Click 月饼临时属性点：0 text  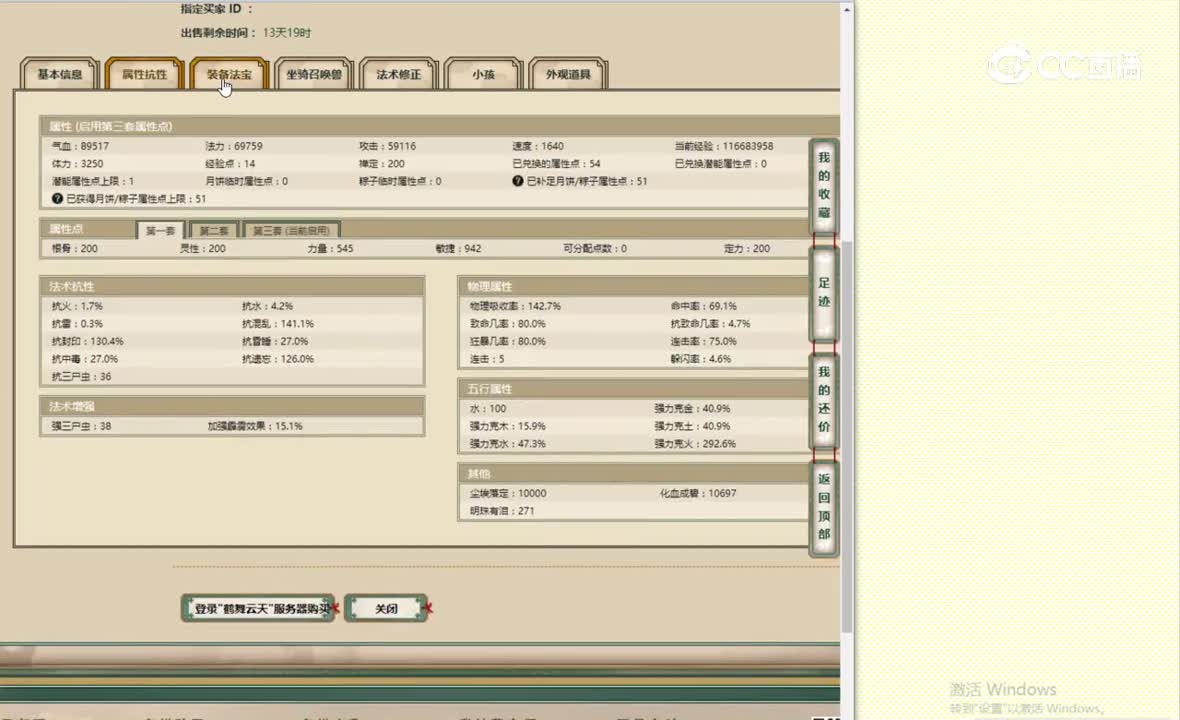pyautogui.click(x=246, y=181)
